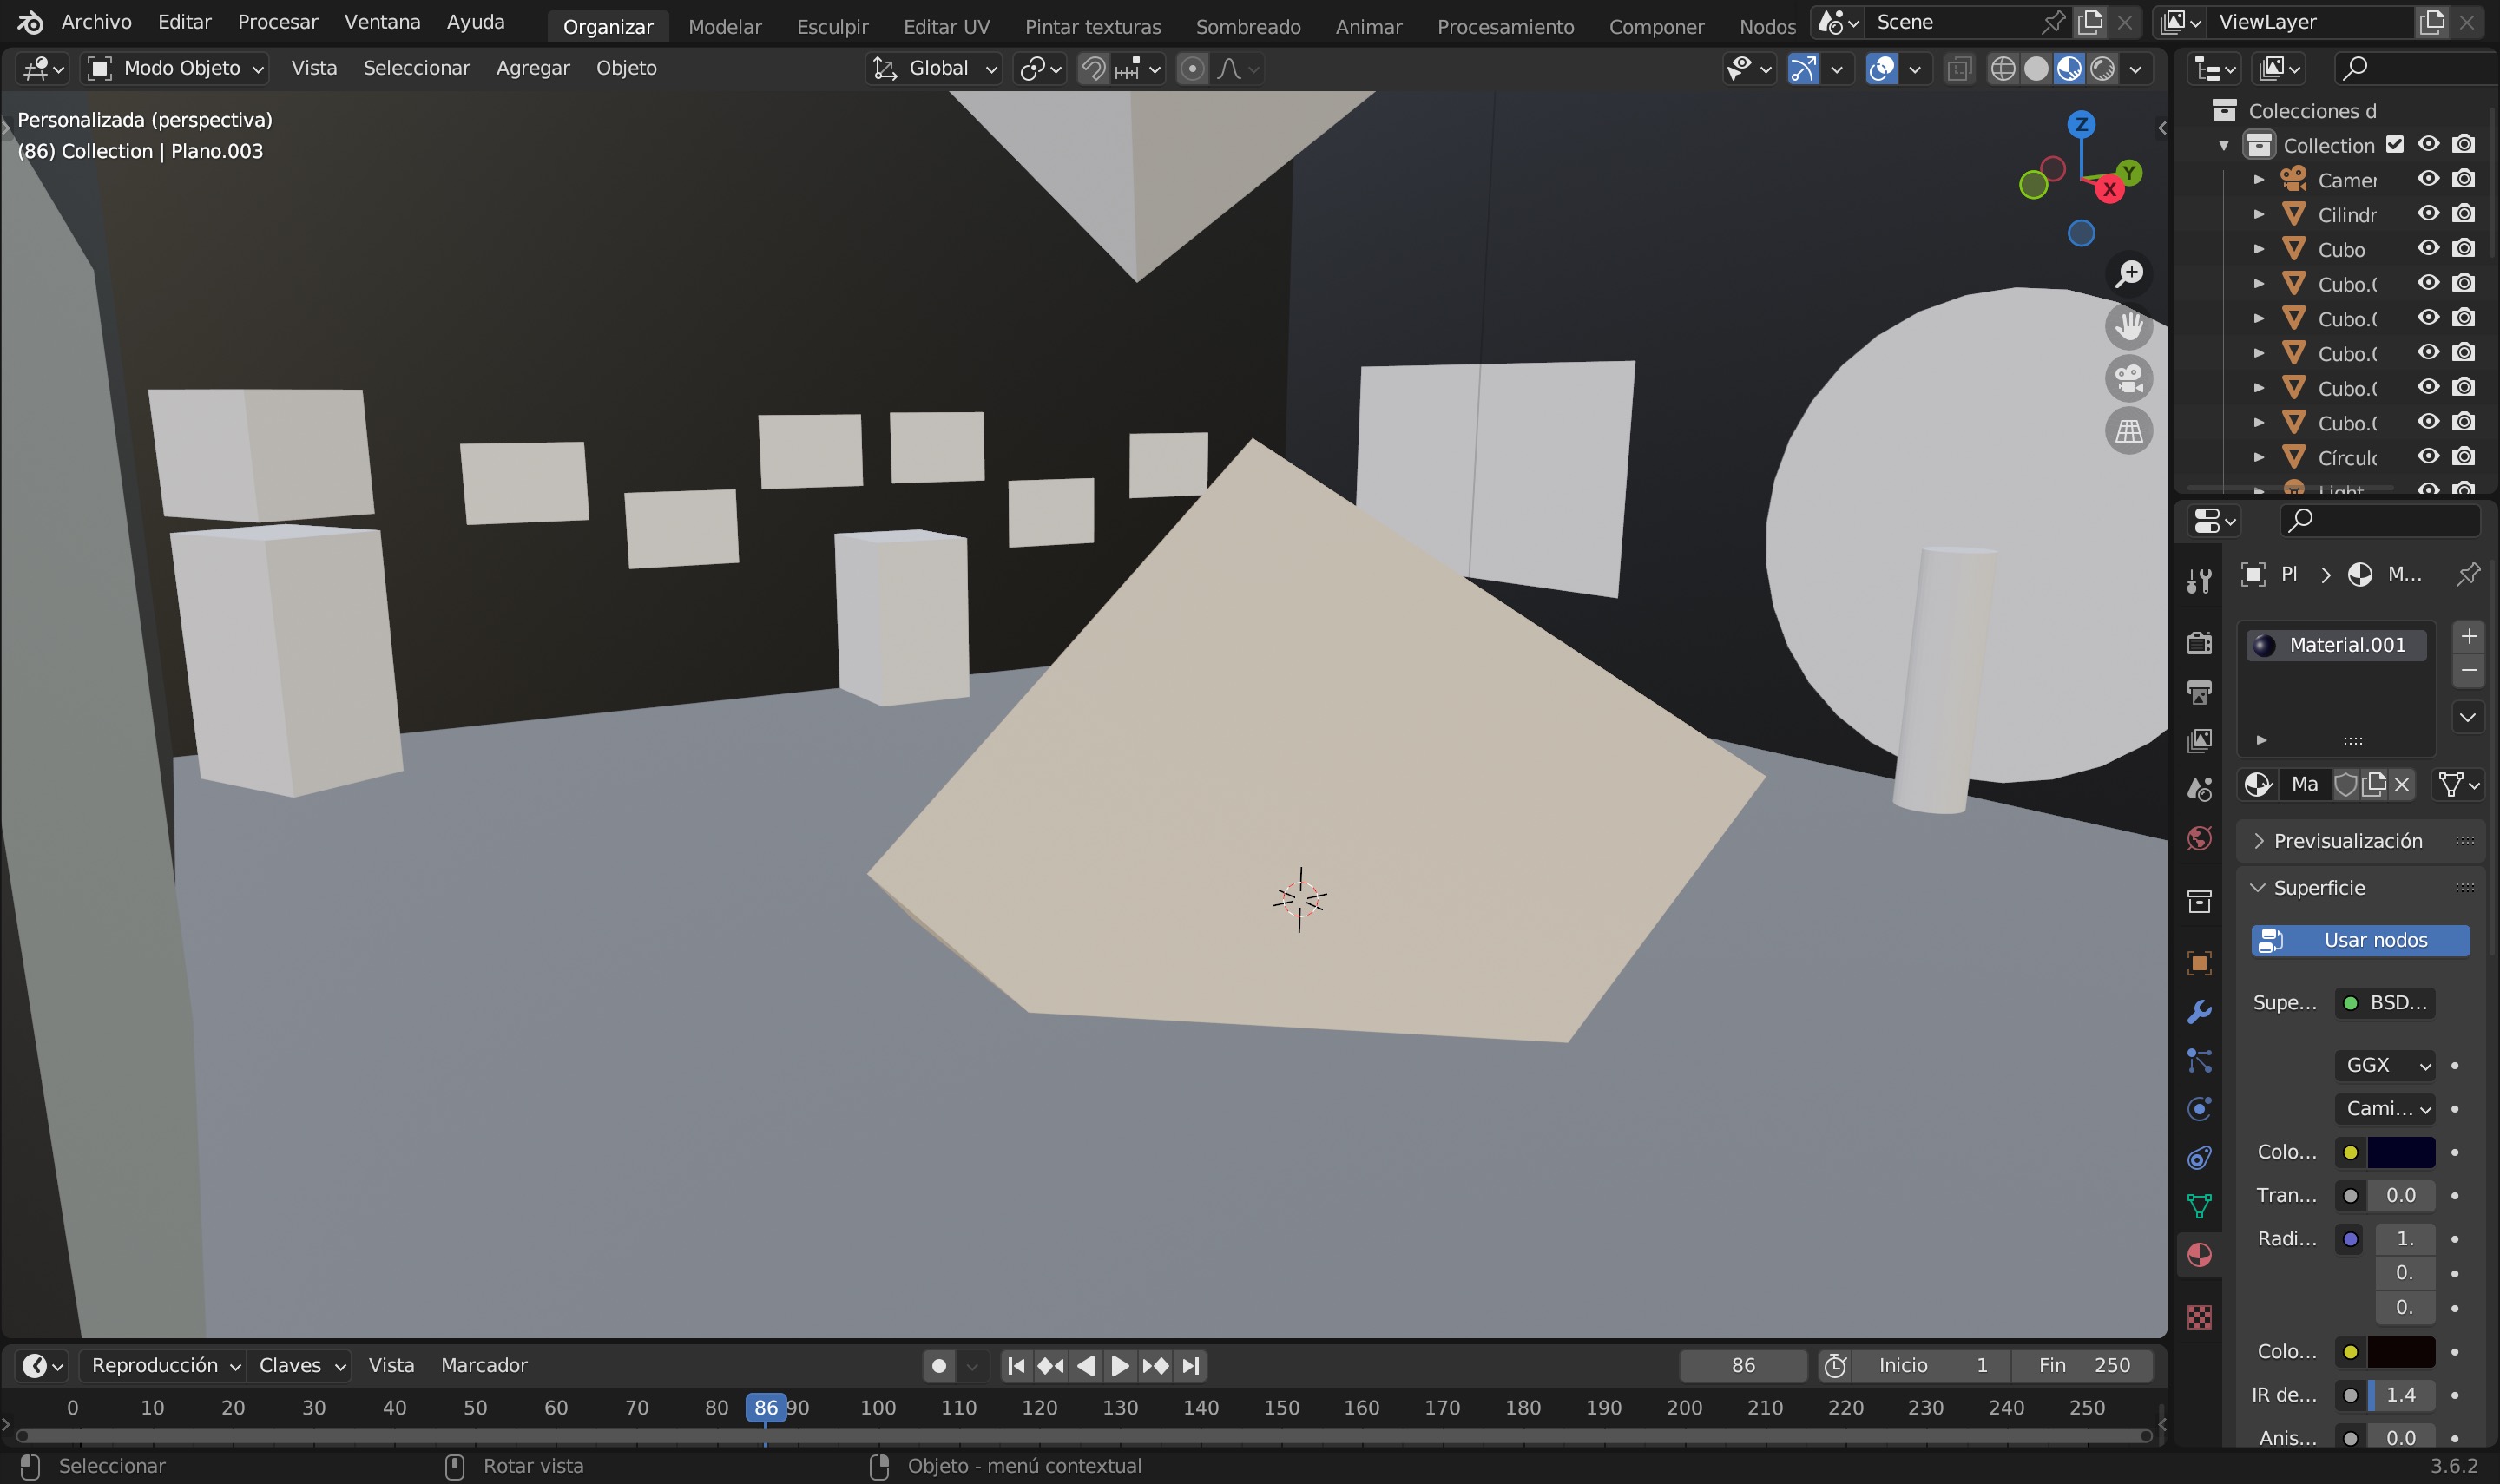Uncheck the Collection exclude checkbox

click(x=2394, y=144)
